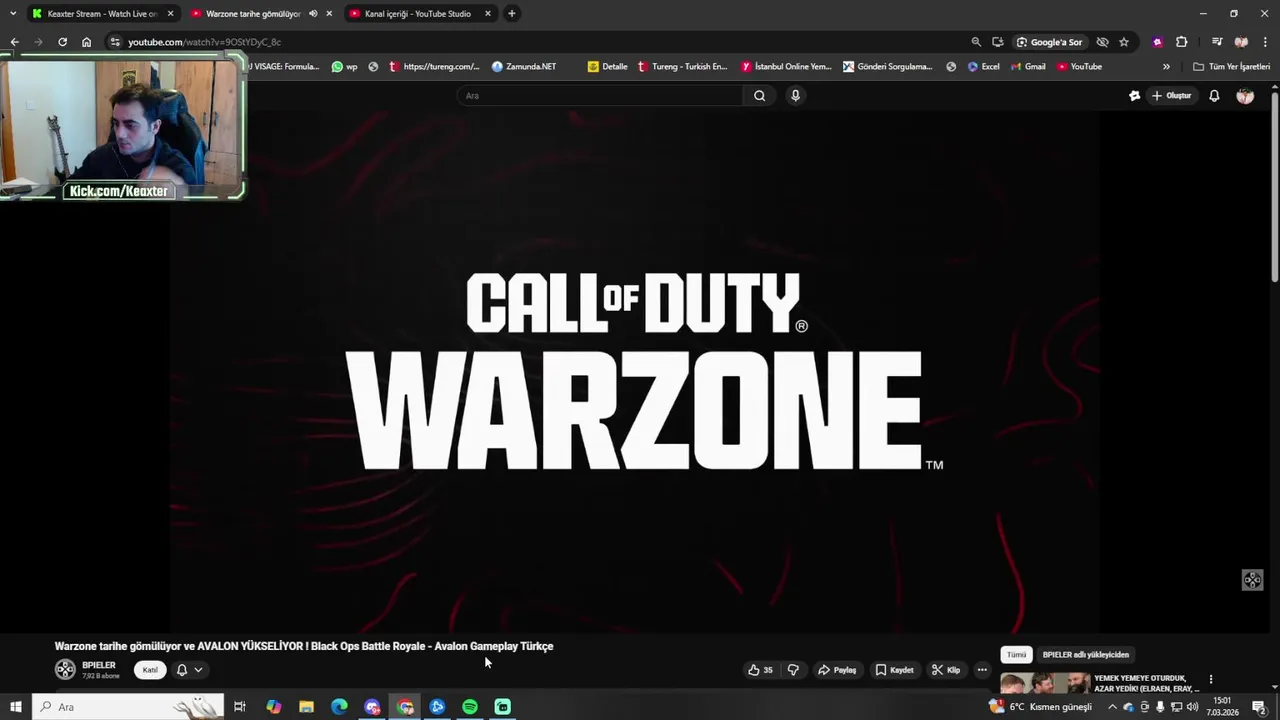Toggle notification bell for BPIELER channel
1280x720 pixels.
coord(182,670)
